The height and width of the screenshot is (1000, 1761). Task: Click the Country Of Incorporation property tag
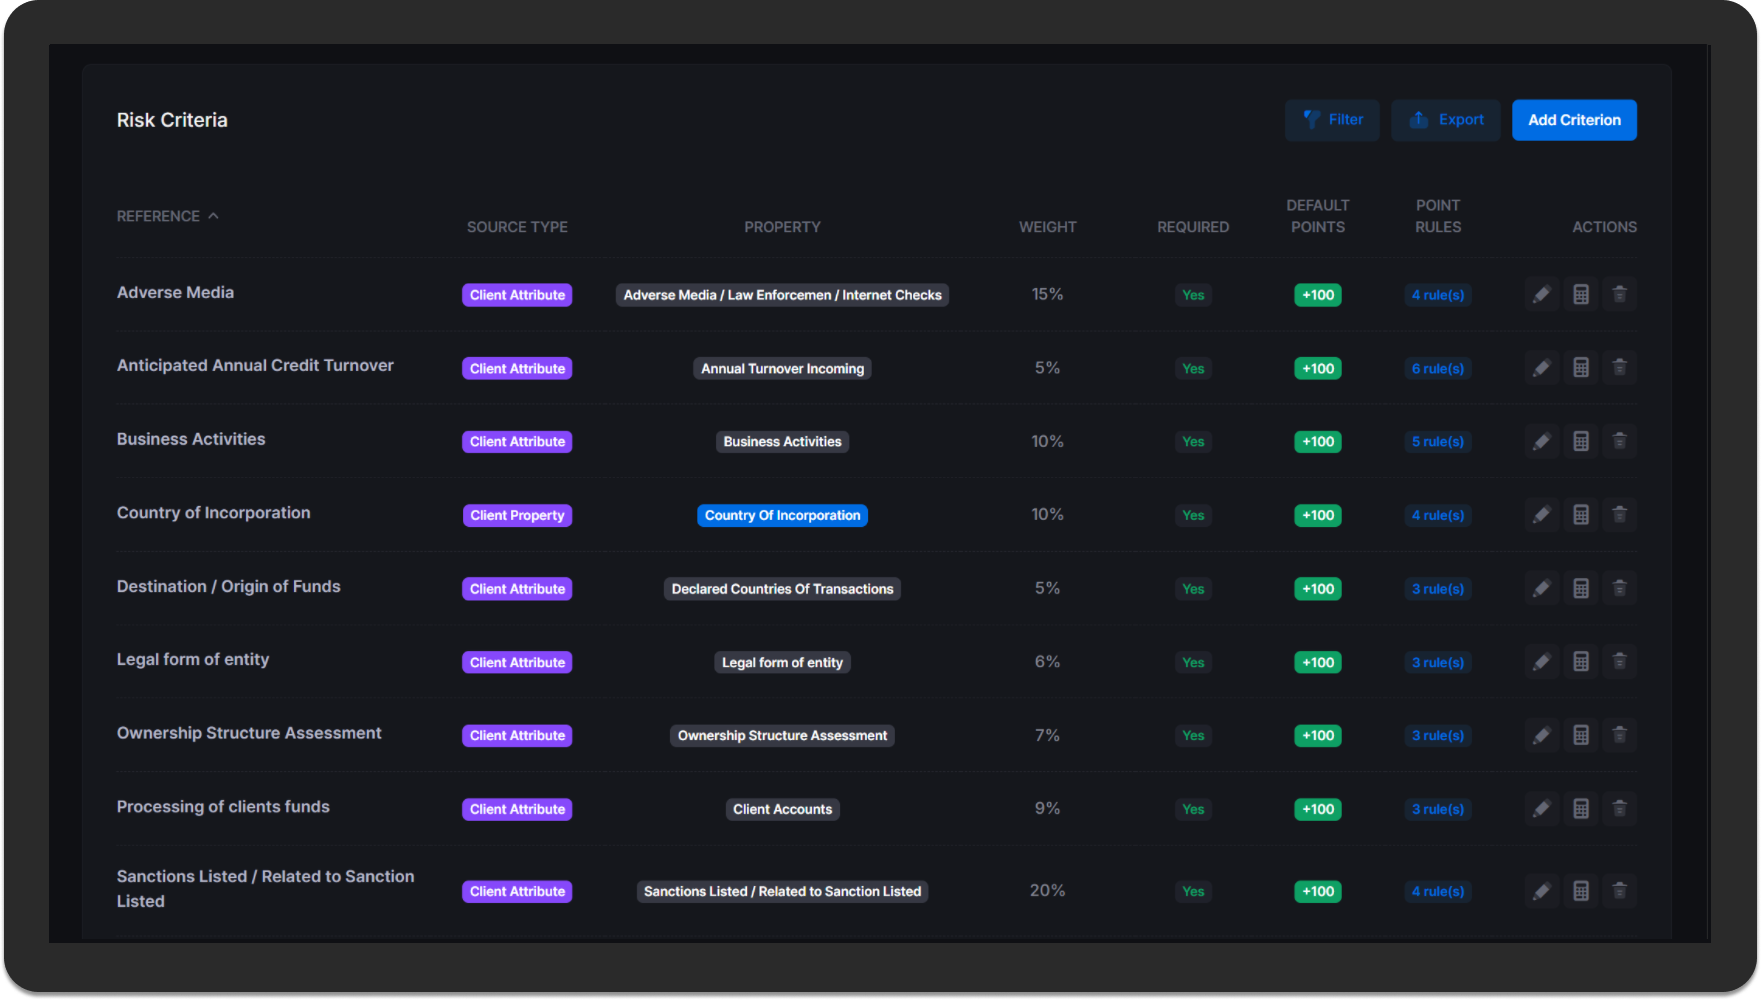pos(782,515)
